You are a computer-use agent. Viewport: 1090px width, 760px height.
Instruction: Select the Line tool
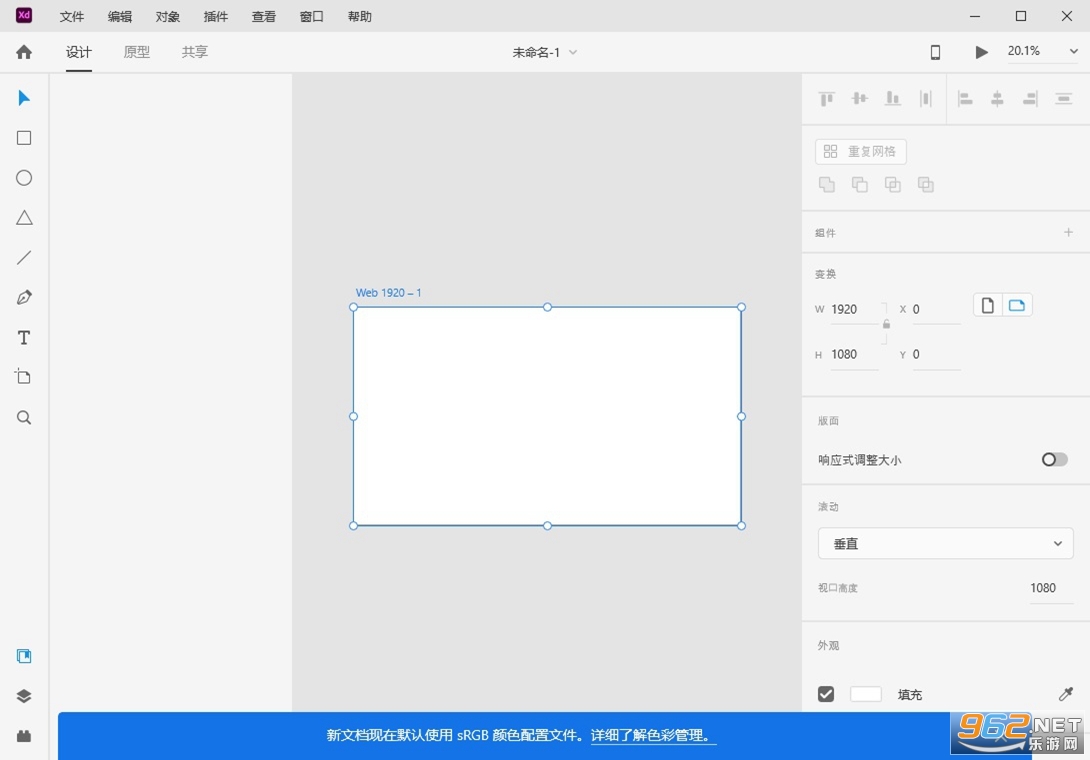click(24, 258)
